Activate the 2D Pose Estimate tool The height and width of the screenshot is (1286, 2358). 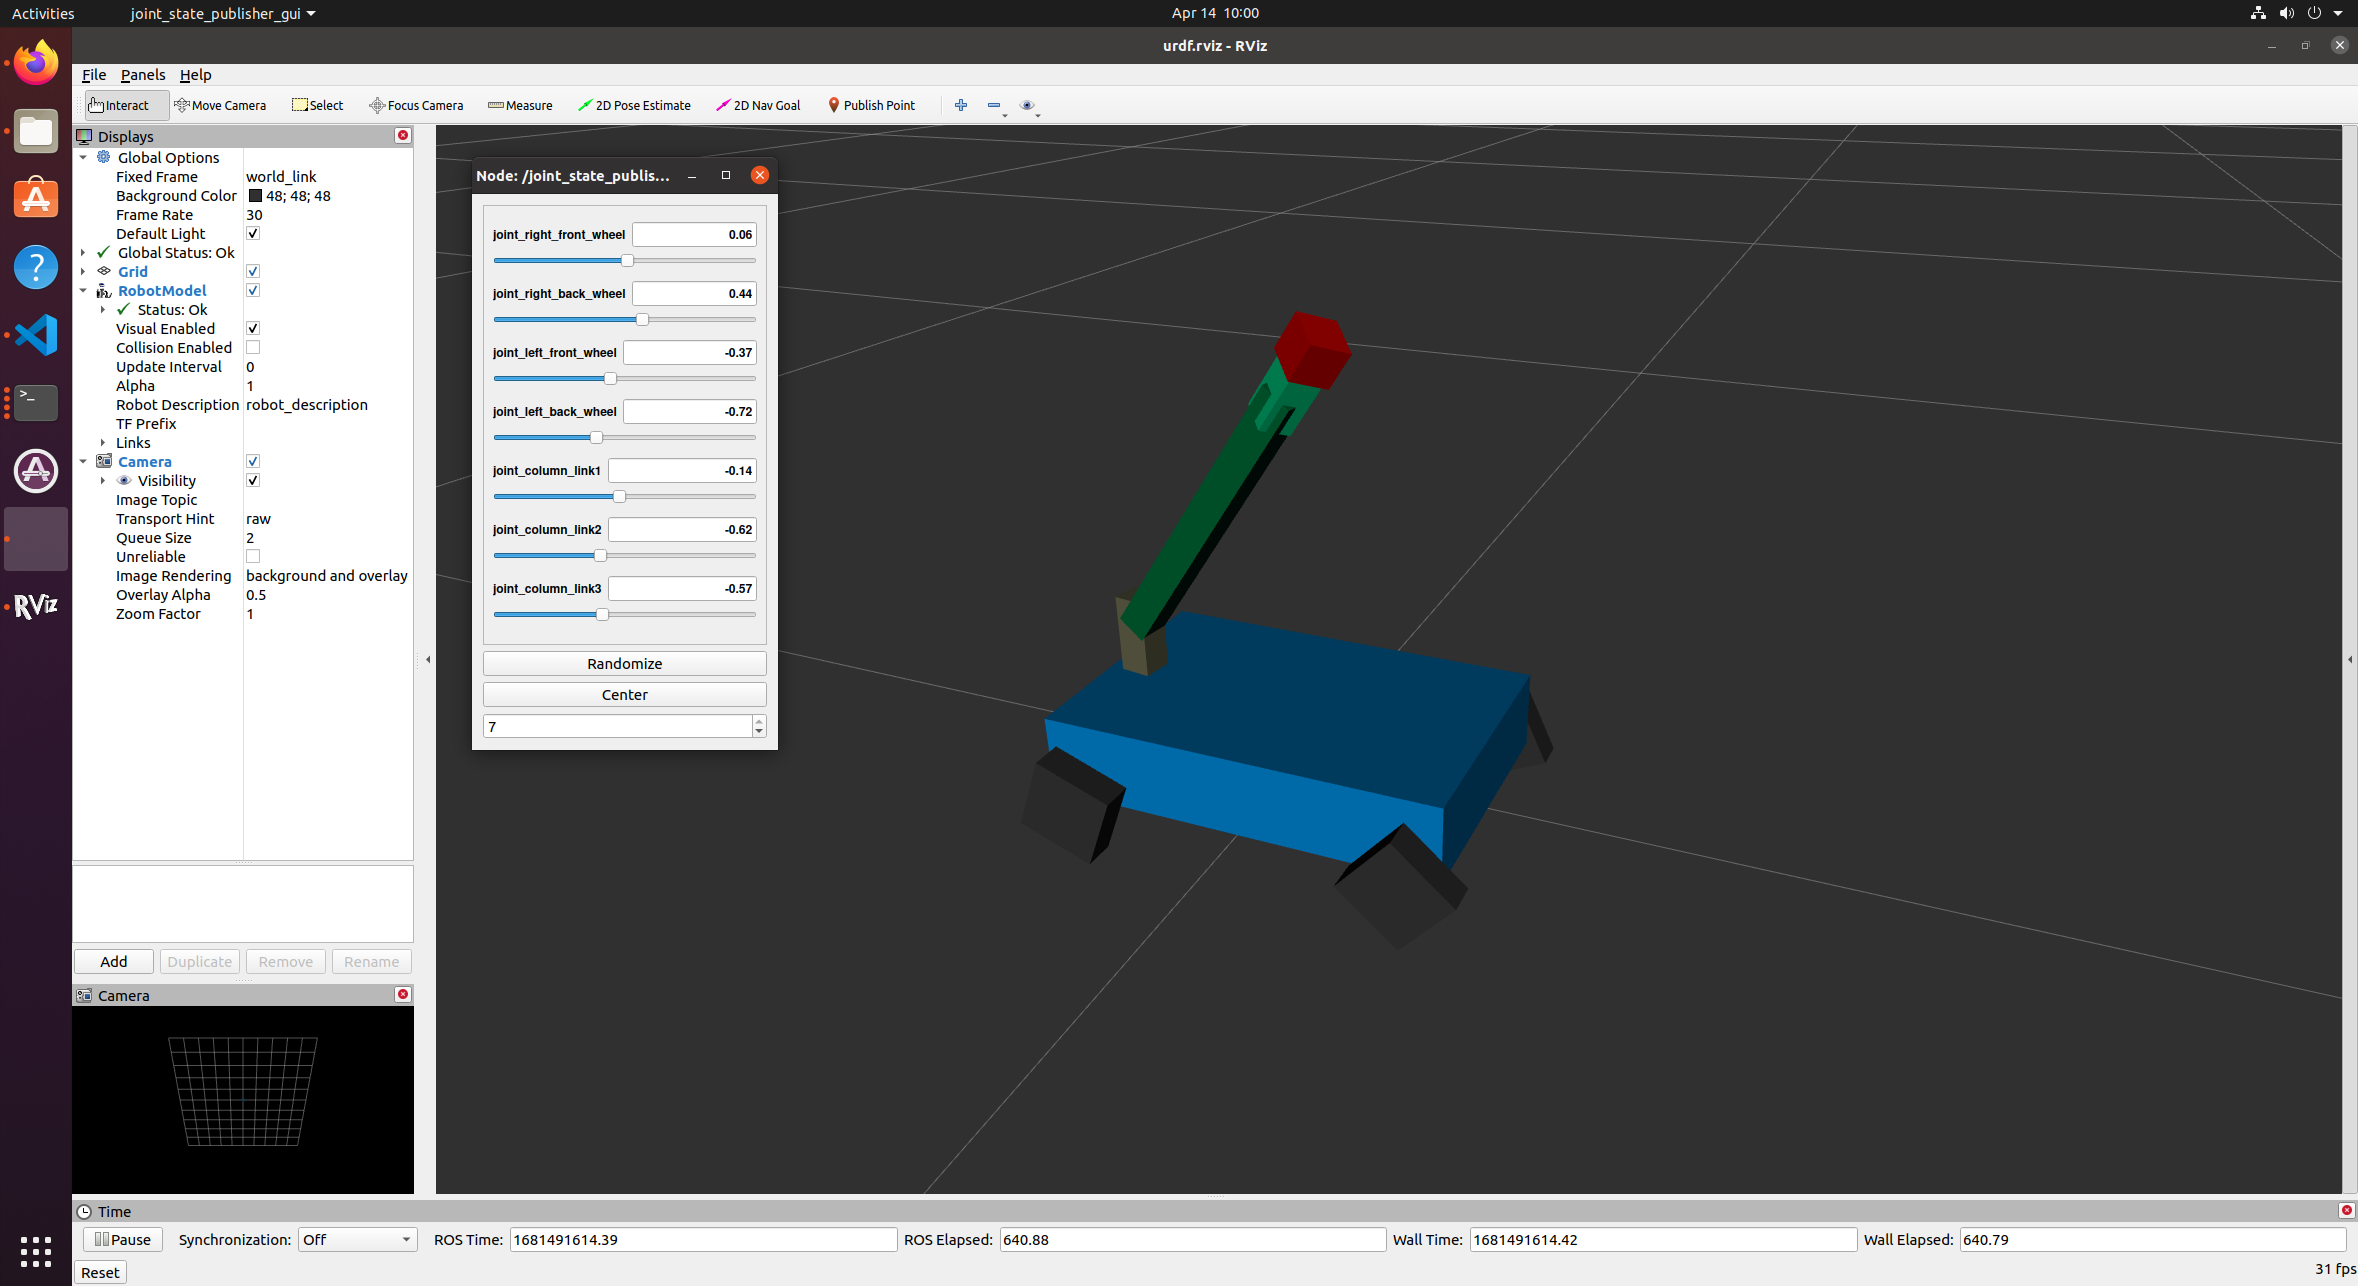pyautogui.click(x=634, y=105)
